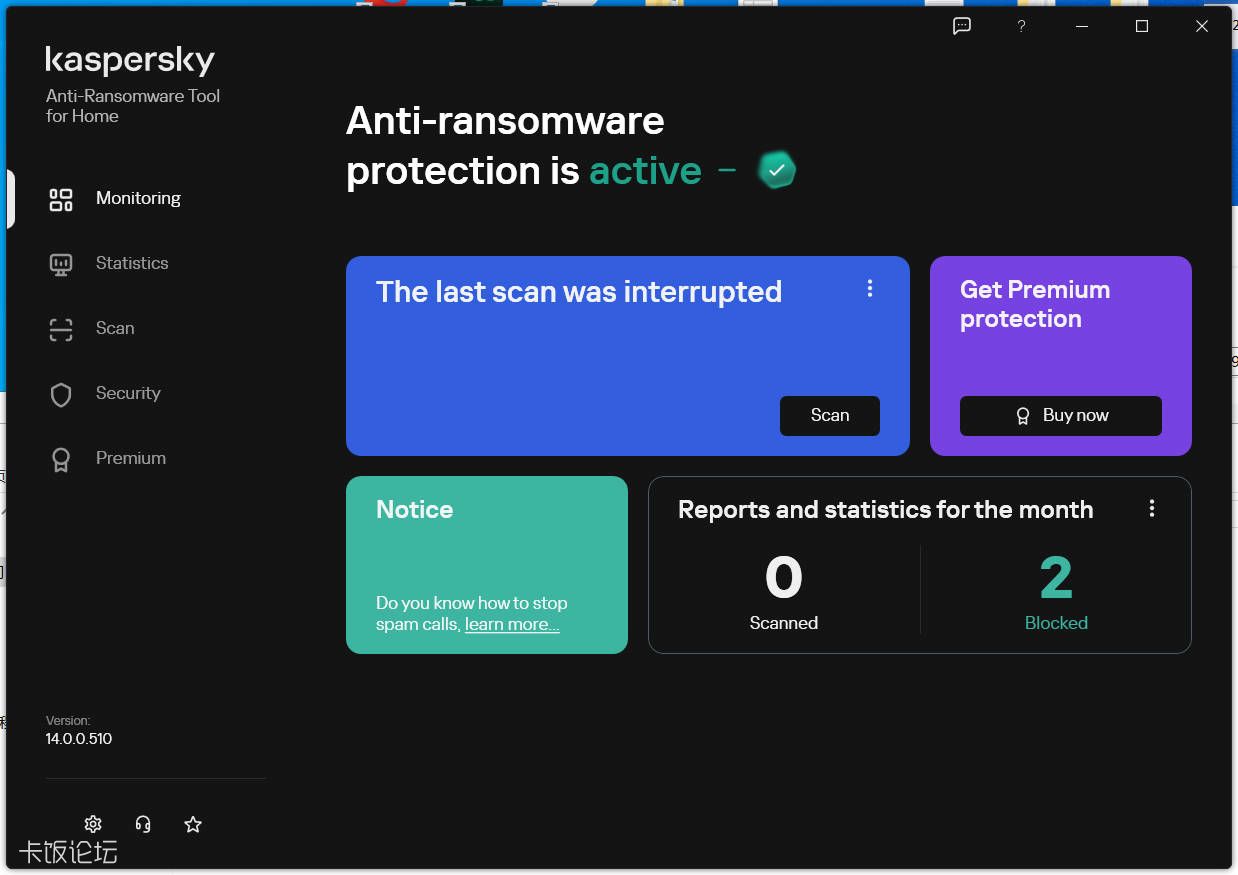Open the scan card three-dot menu

[x=870, y=288]
